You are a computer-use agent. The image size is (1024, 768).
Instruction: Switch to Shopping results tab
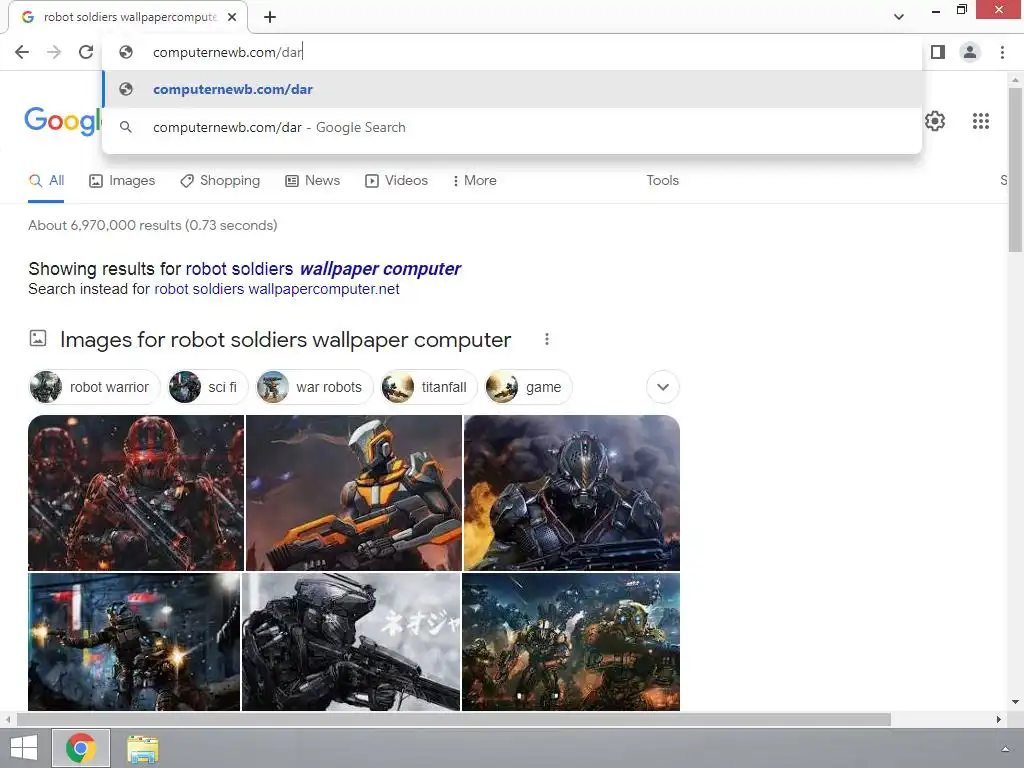(x=220, y=181)
